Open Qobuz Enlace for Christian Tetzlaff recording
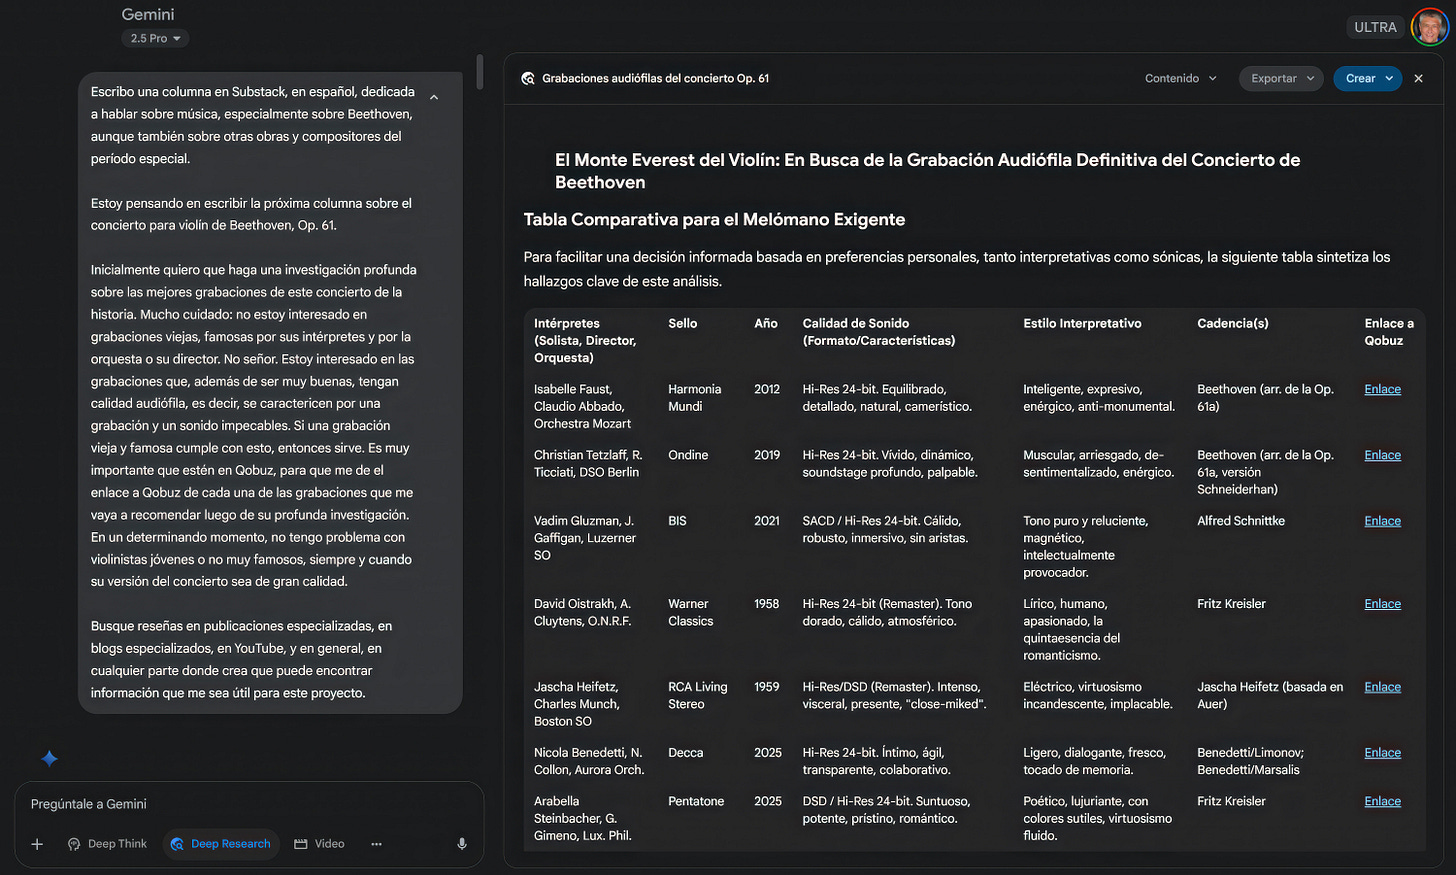 click(x=1382, y=455)
